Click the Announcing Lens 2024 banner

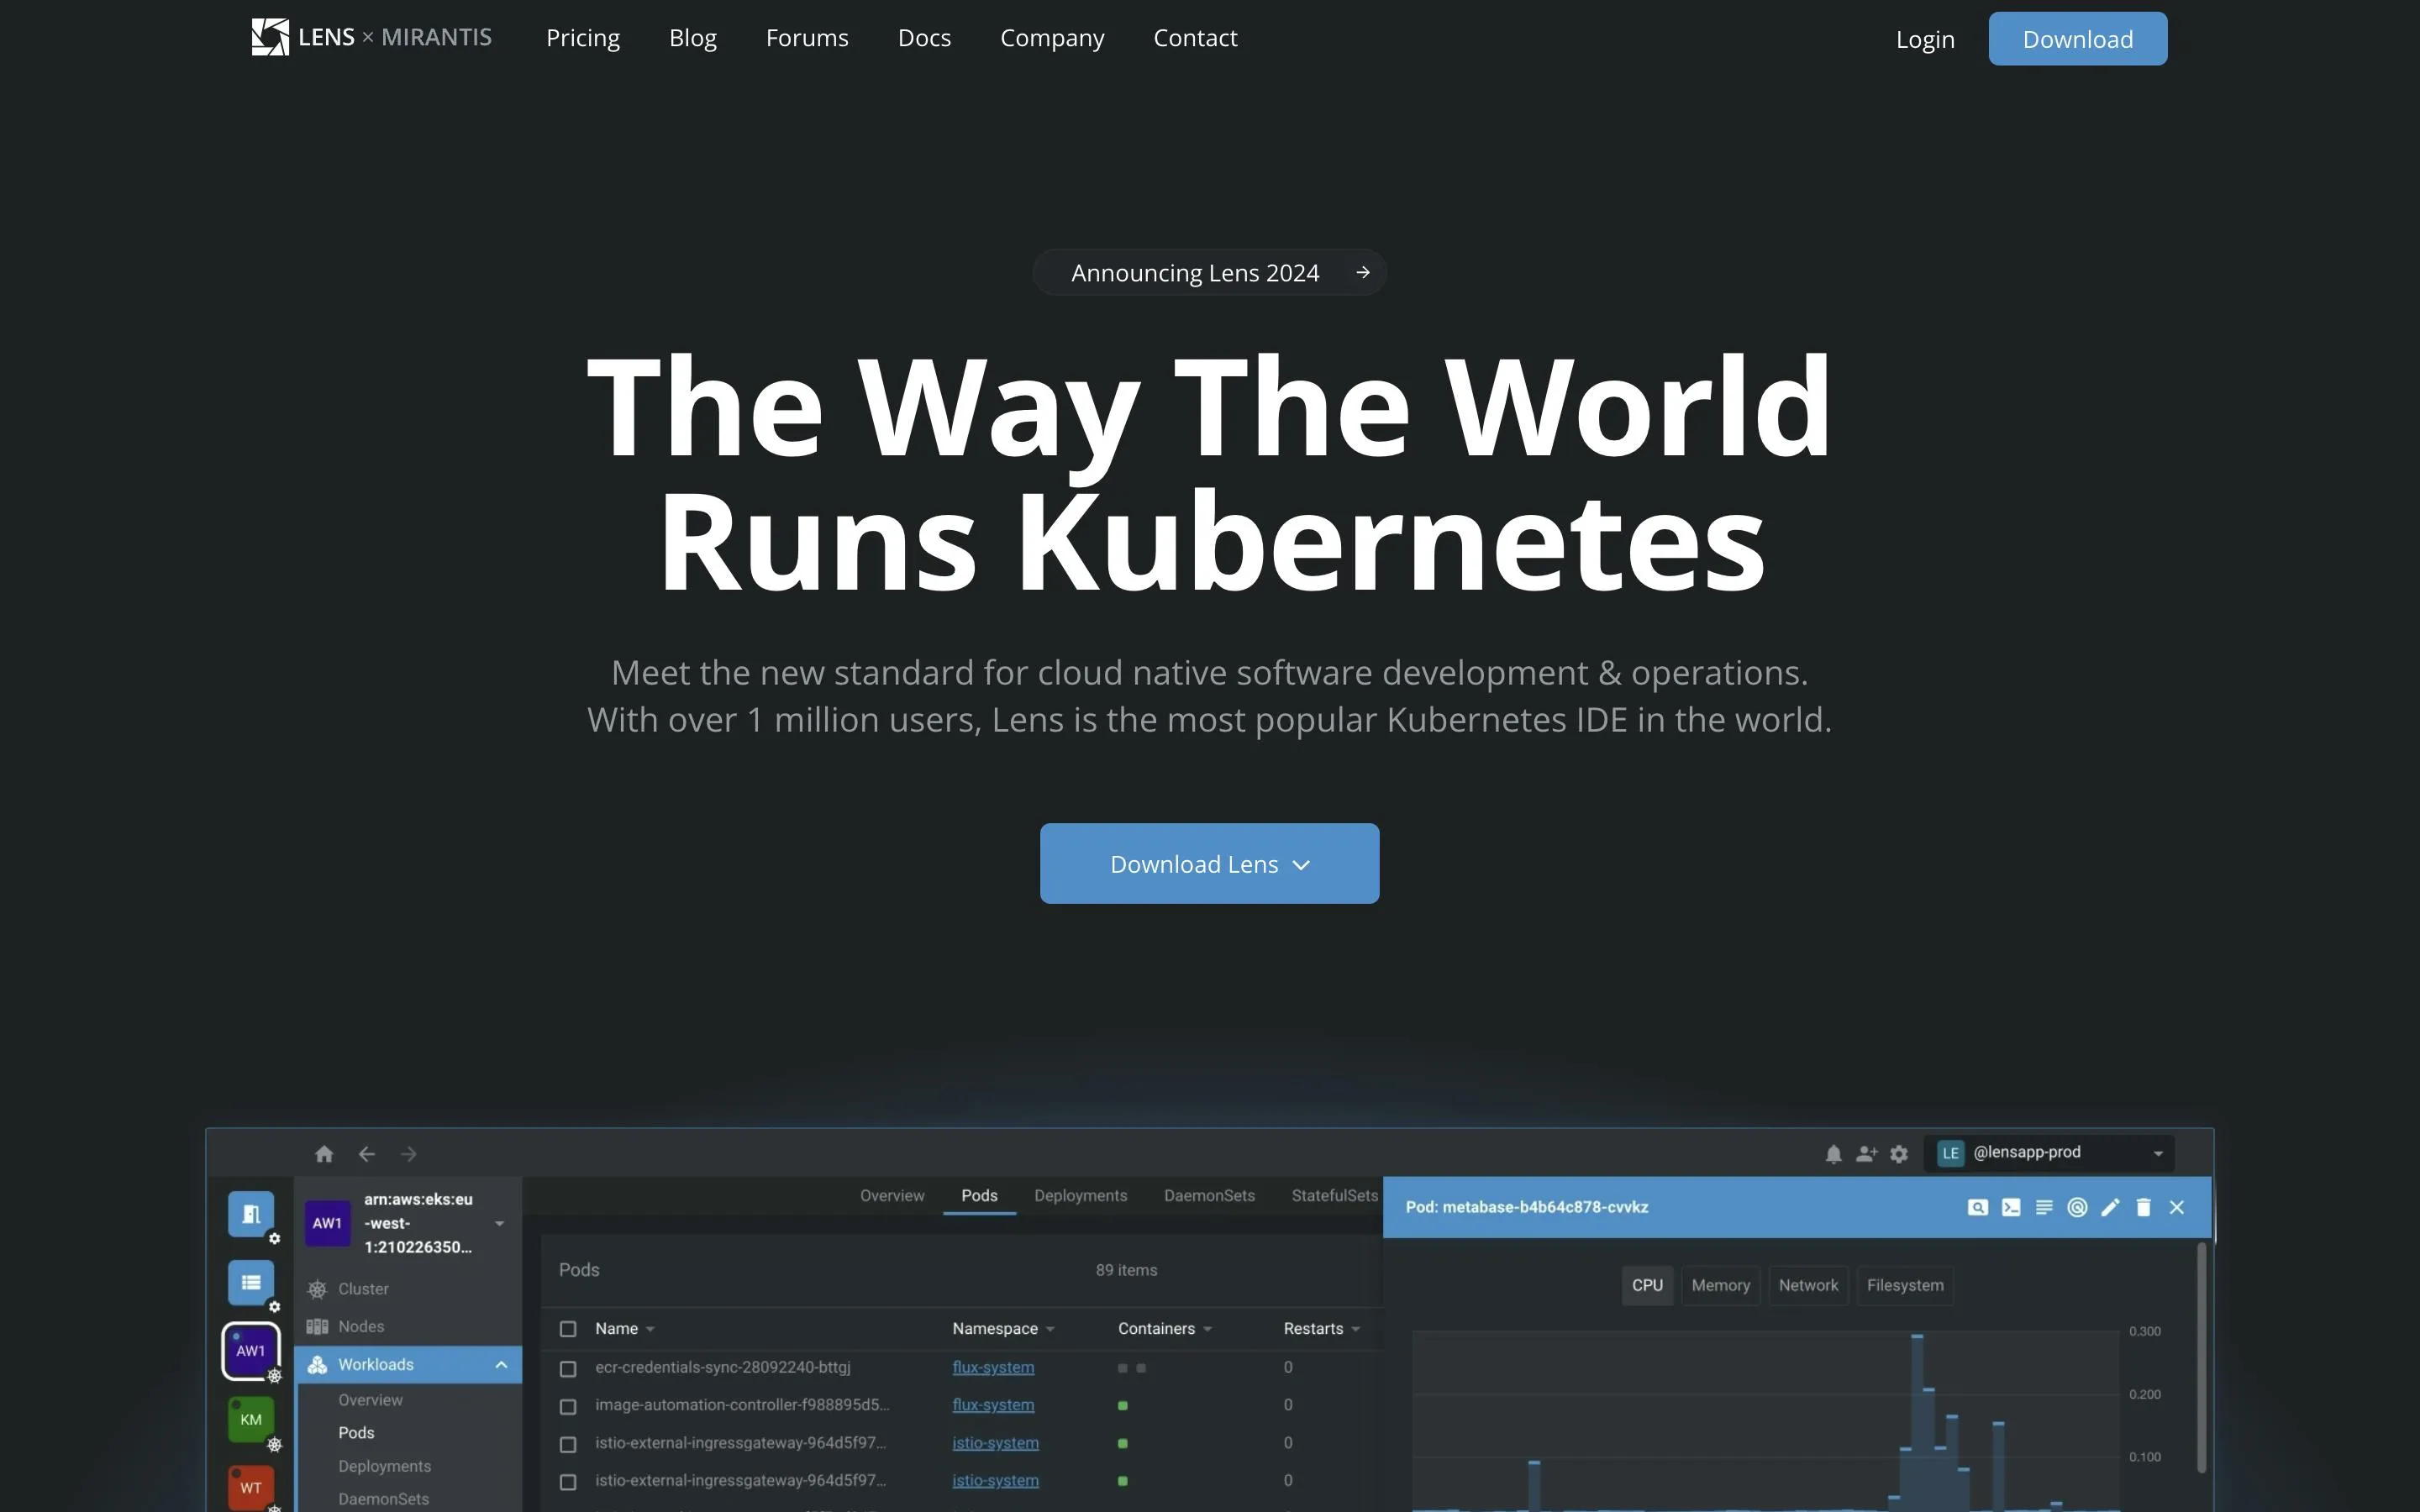[x=1209, y=273]
